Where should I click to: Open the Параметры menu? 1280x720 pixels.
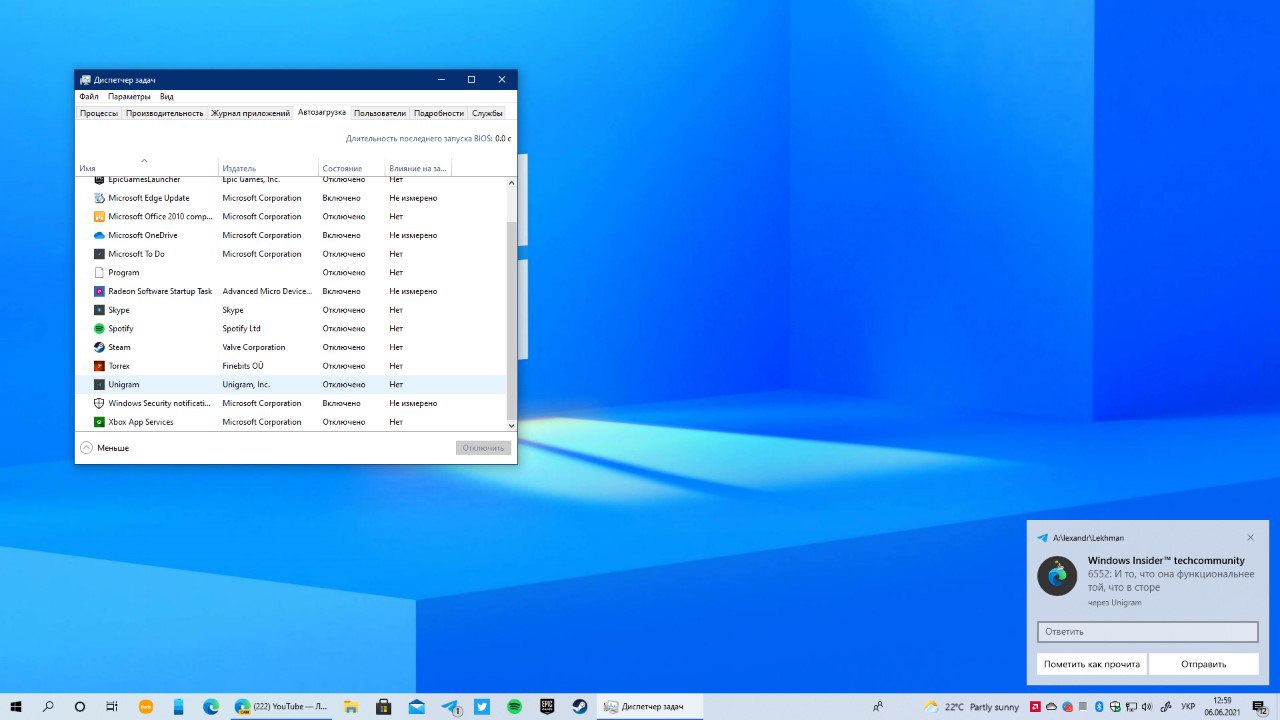click(x=129, y=97)
